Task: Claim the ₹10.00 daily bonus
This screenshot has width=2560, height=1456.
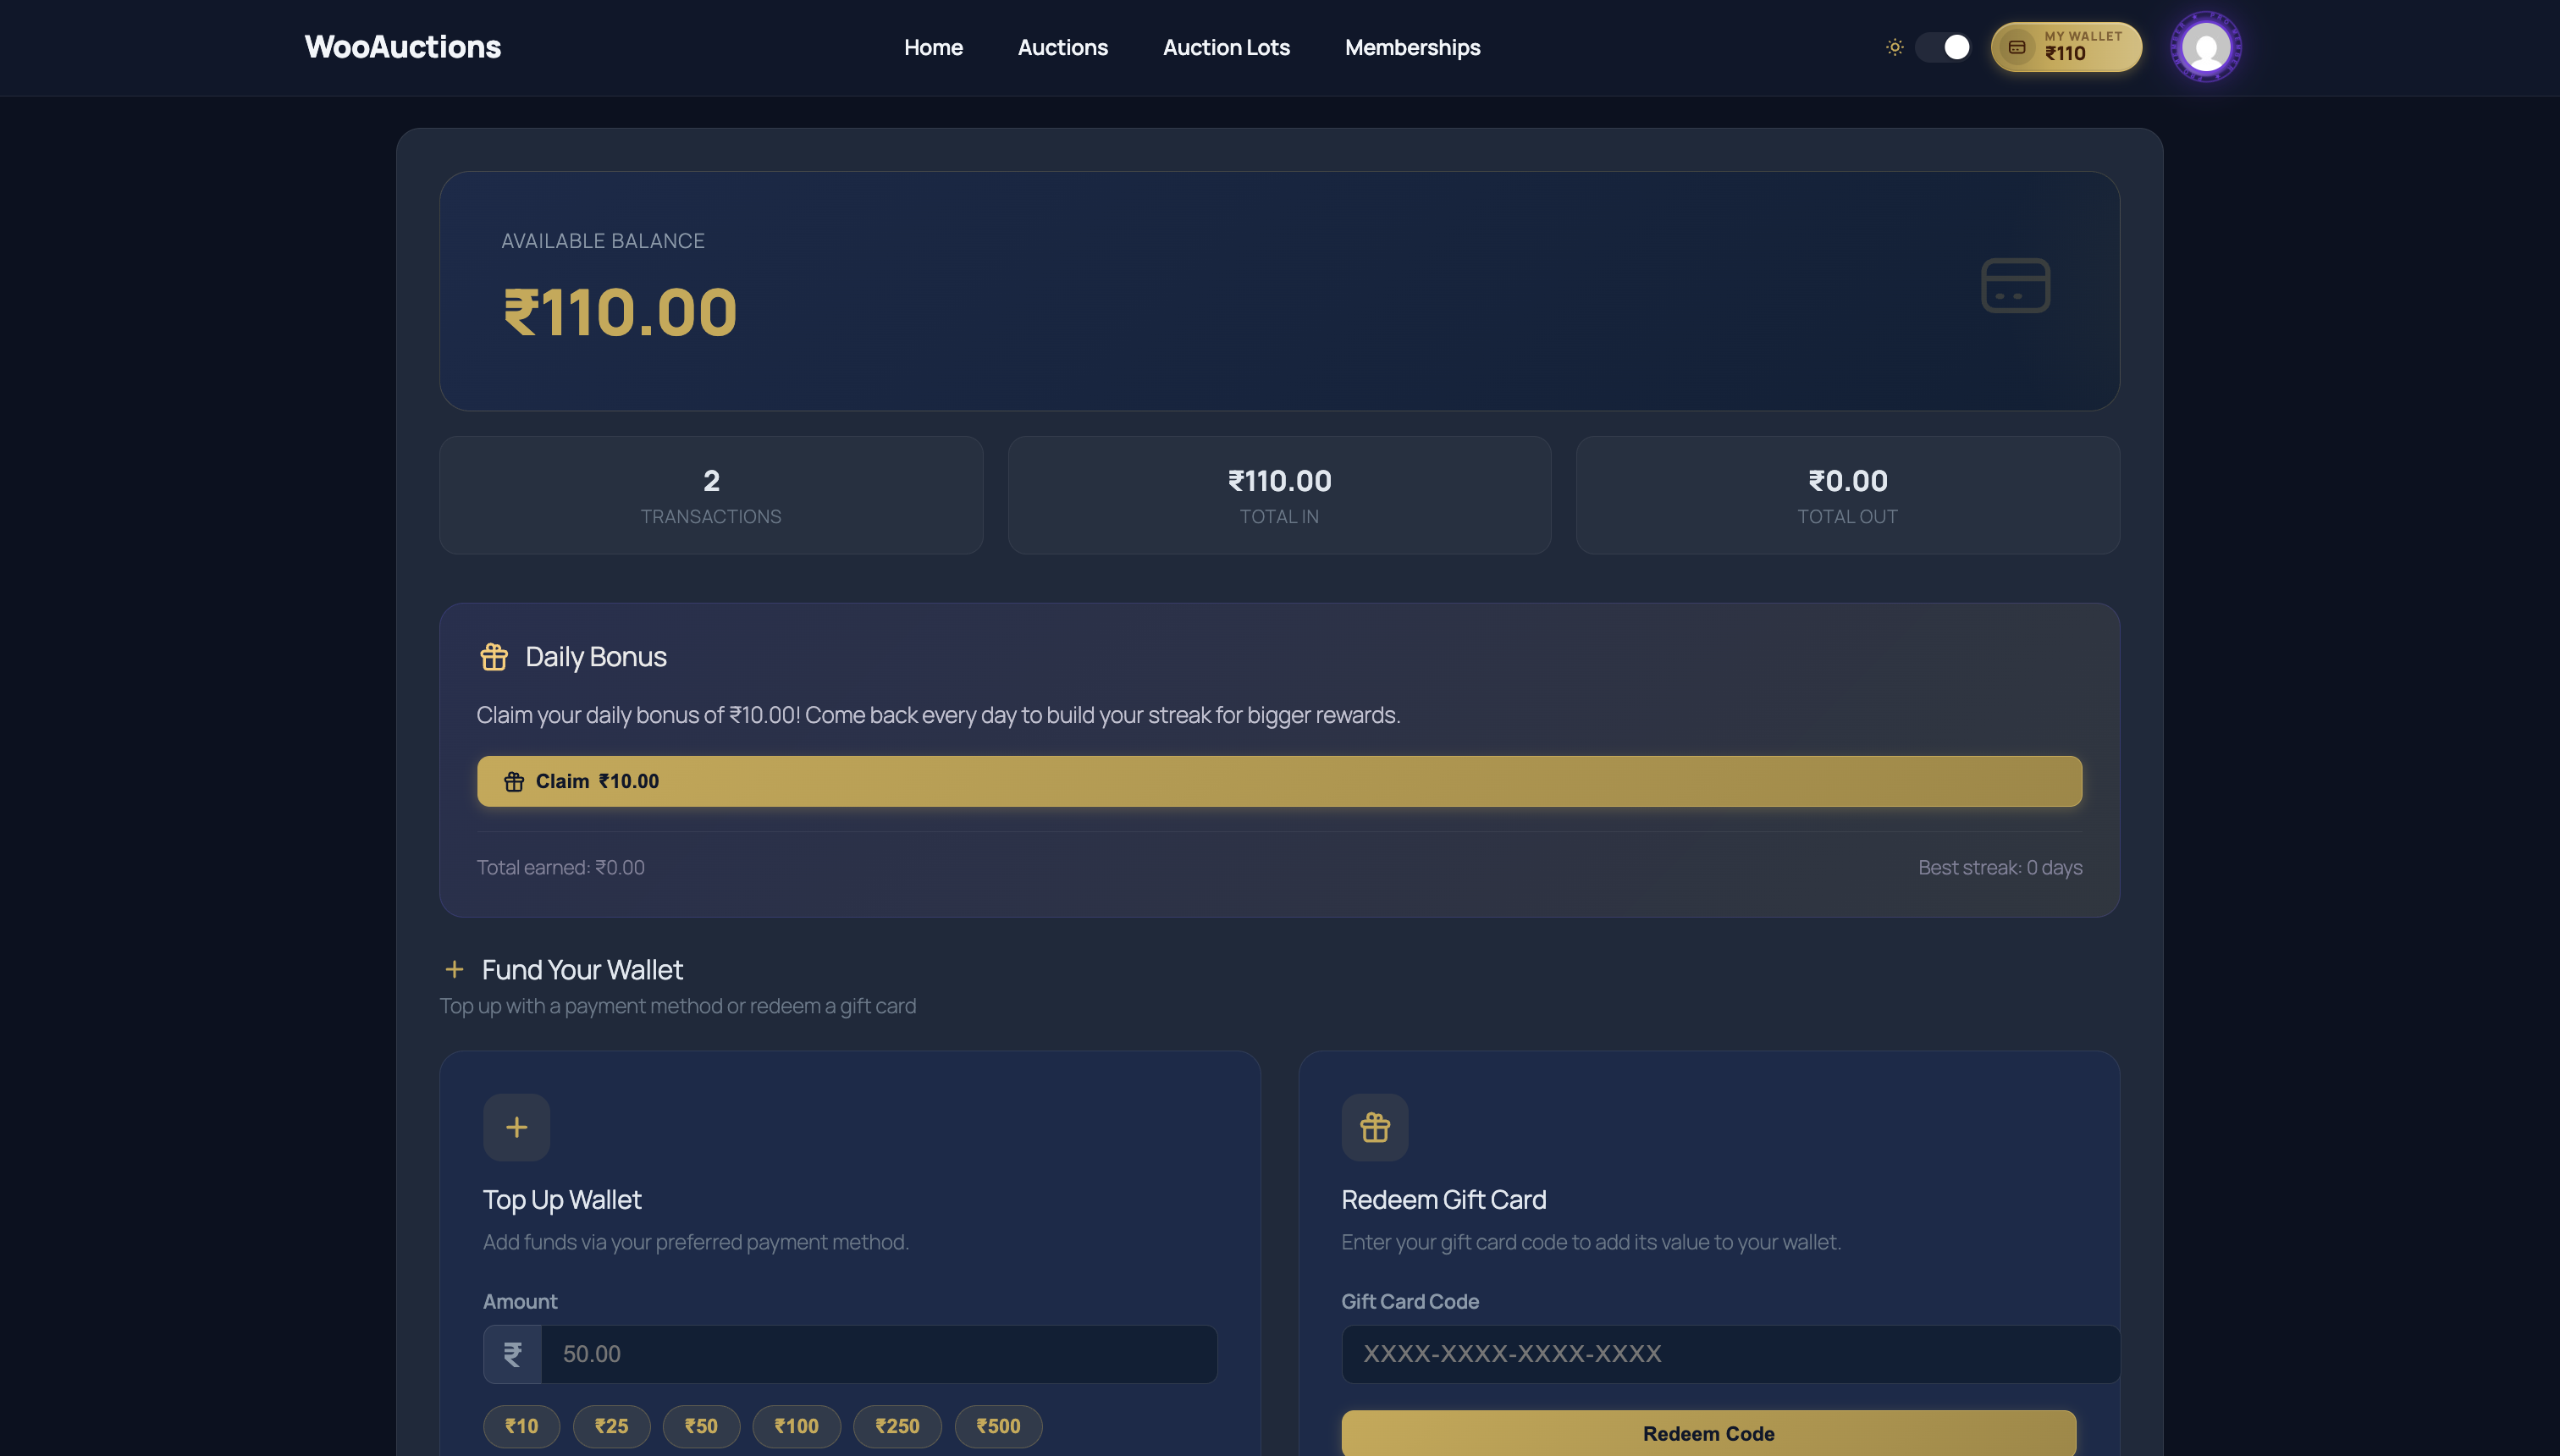Action: click(1280, 781)
